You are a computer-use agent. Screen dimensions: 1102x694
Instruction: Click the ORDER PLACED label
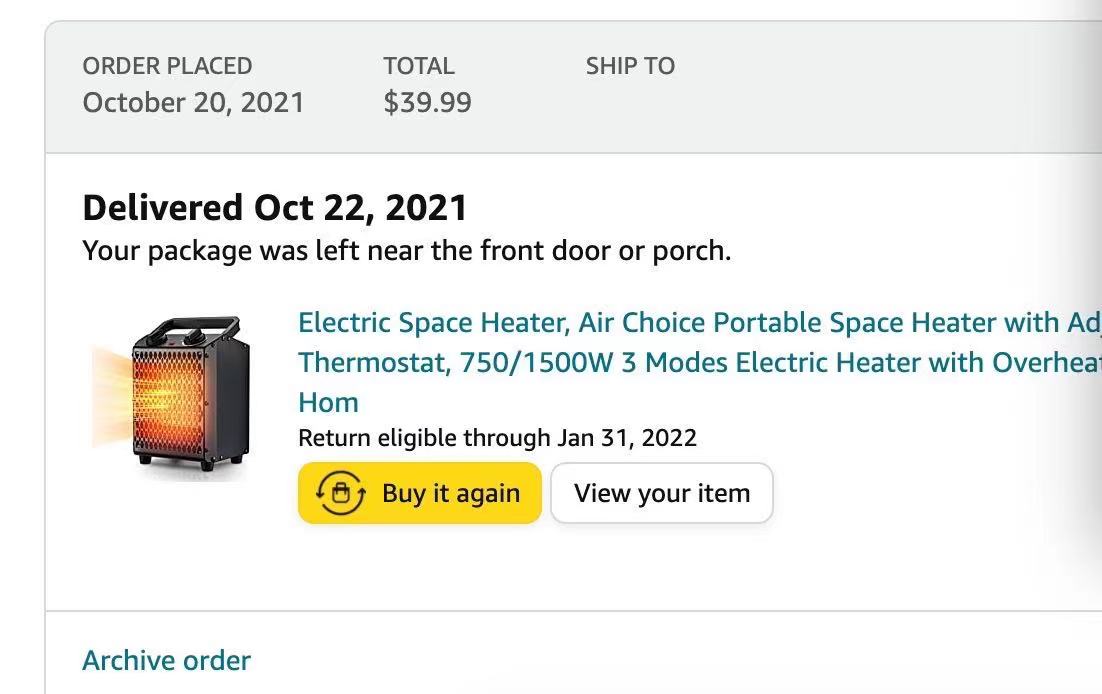[167, 66]
